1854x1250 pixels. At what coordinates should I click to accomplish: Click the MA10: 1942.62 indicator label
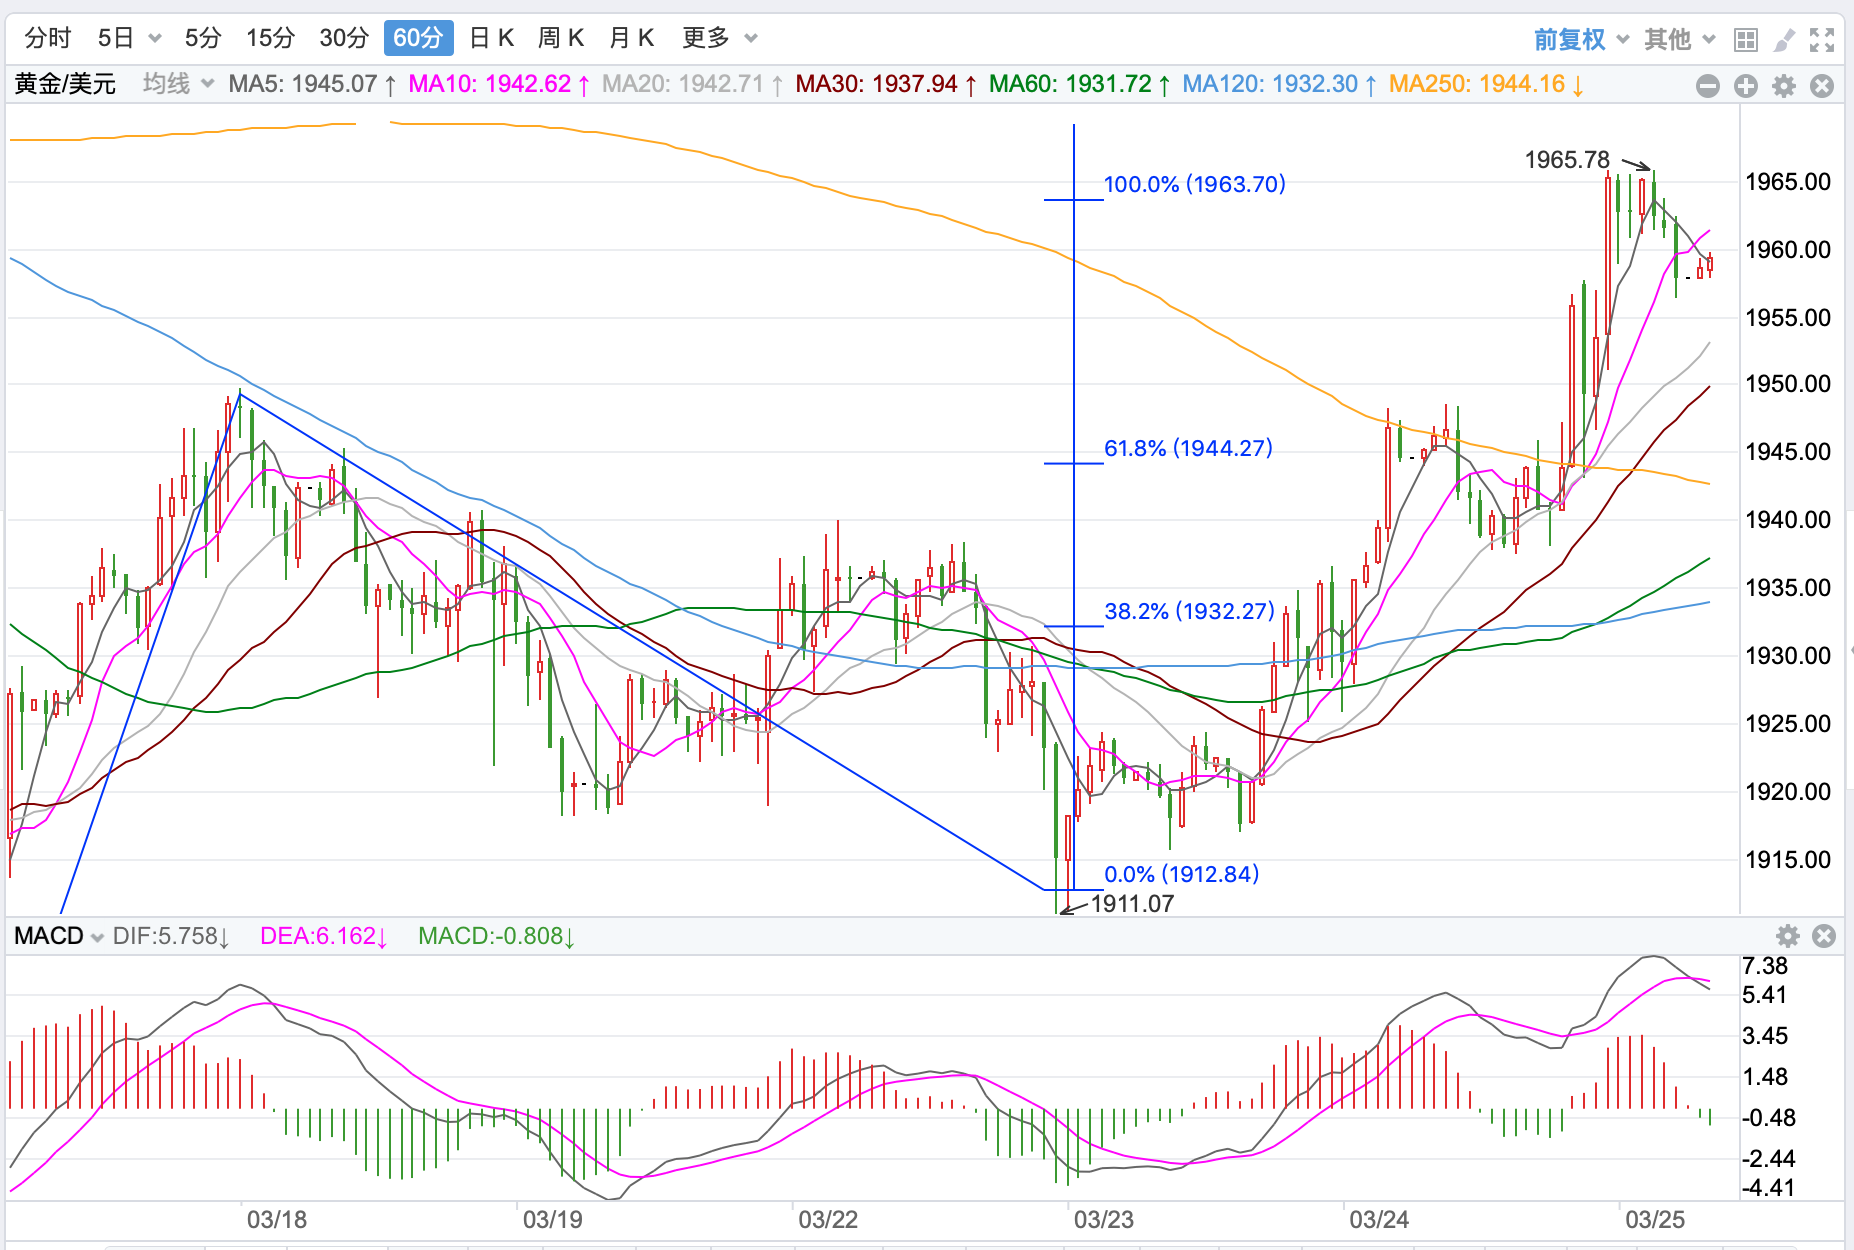tap(499, 84)
